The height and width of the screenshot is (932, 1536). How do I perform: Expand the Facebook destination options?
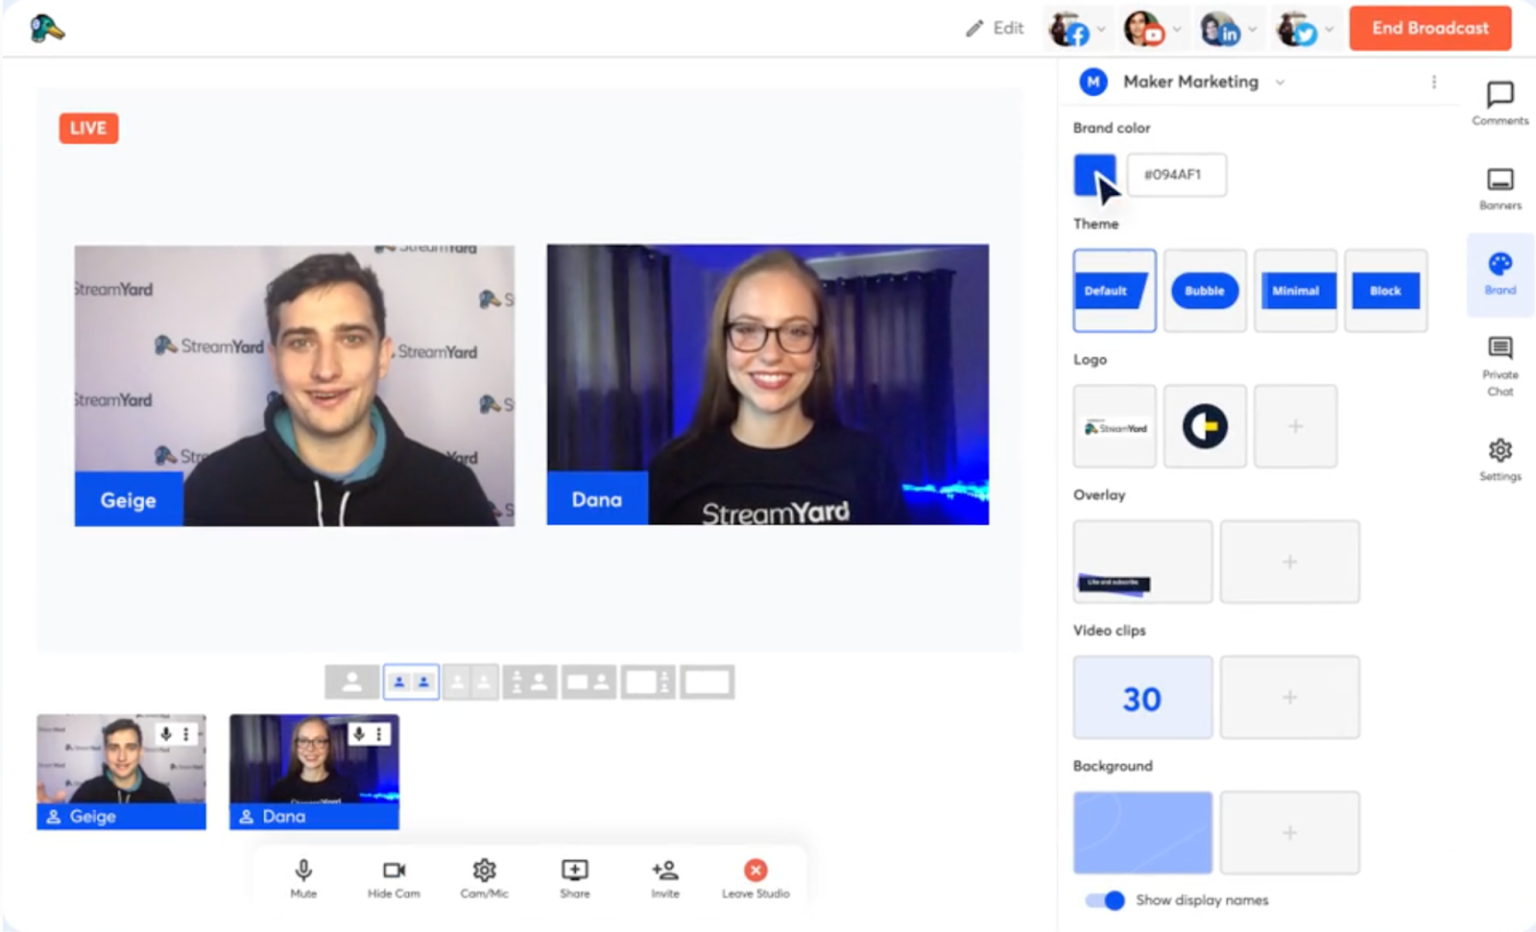click(1102, 29)
